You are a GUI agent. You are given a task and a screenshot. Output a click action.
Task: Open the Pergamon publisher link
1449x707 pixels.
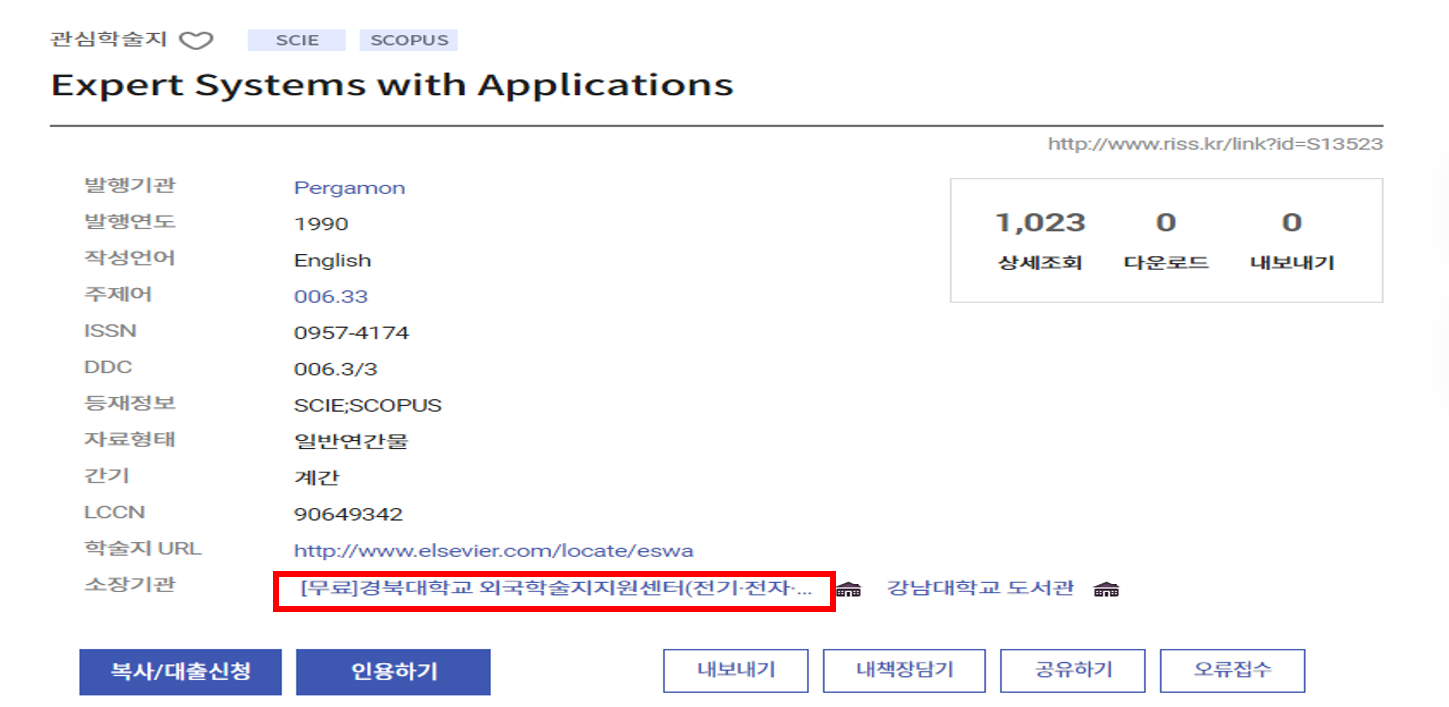[x=349, y=188]
